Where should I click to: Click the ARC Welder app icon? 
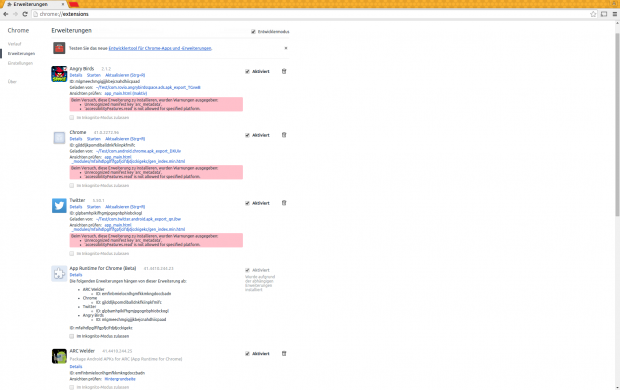(59, 356)
